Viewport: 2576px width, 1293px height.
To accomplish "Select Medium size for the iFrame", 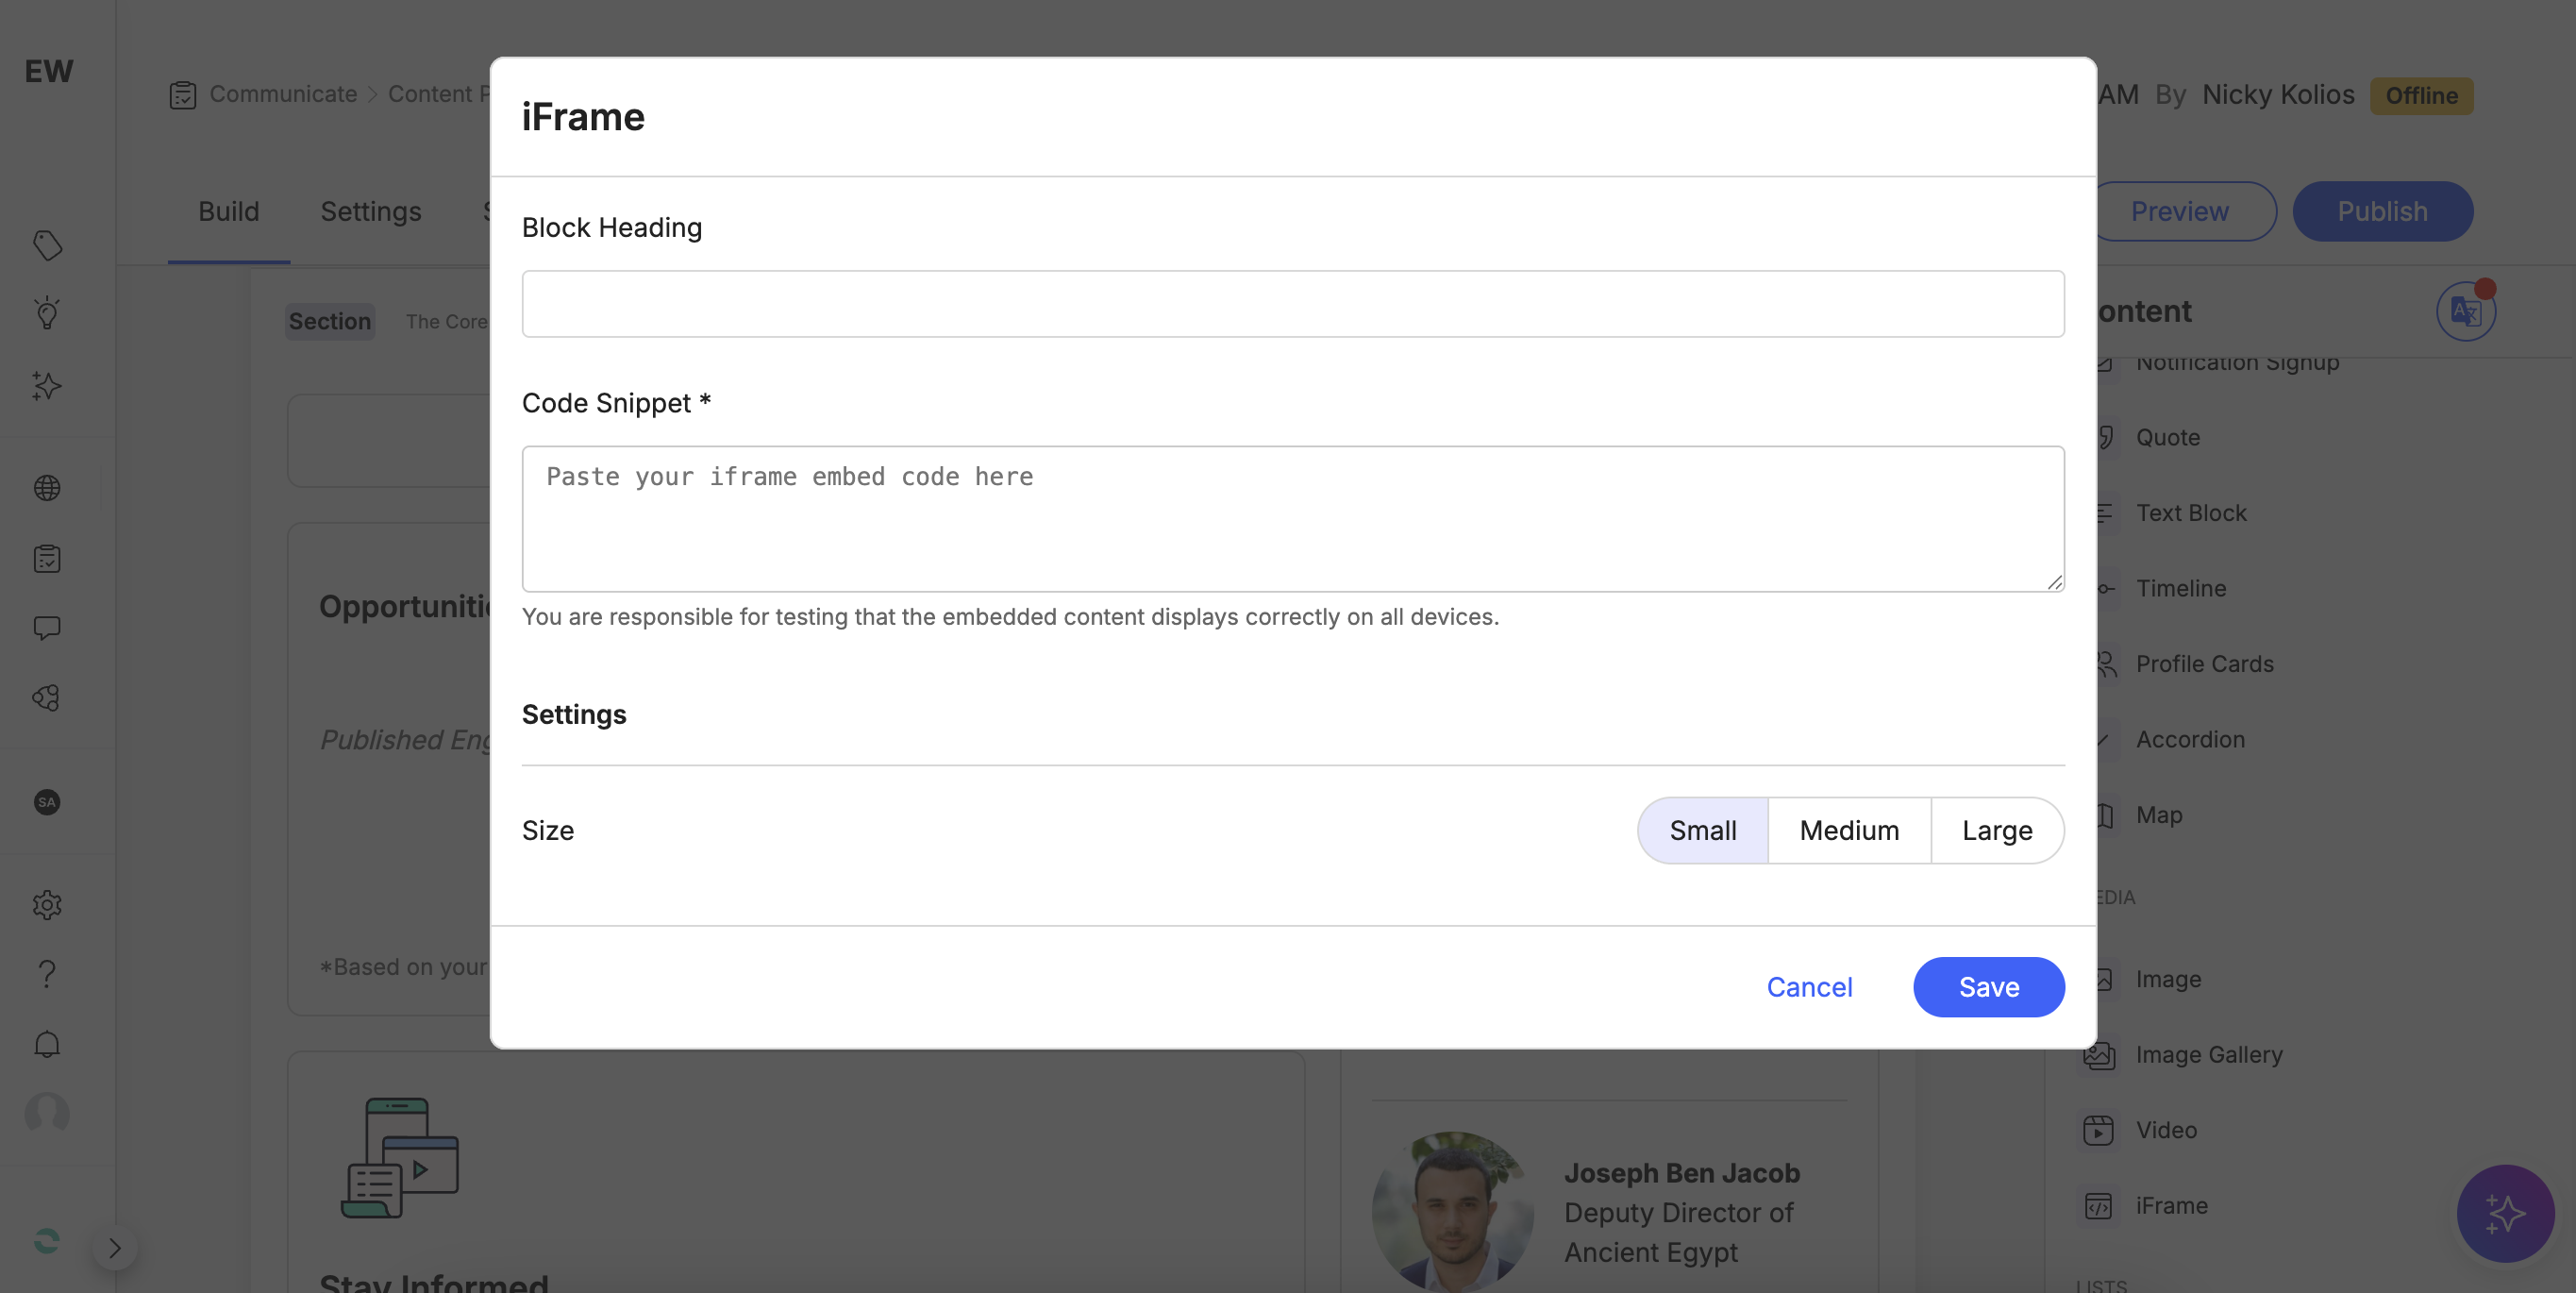I will point(1849,830).
